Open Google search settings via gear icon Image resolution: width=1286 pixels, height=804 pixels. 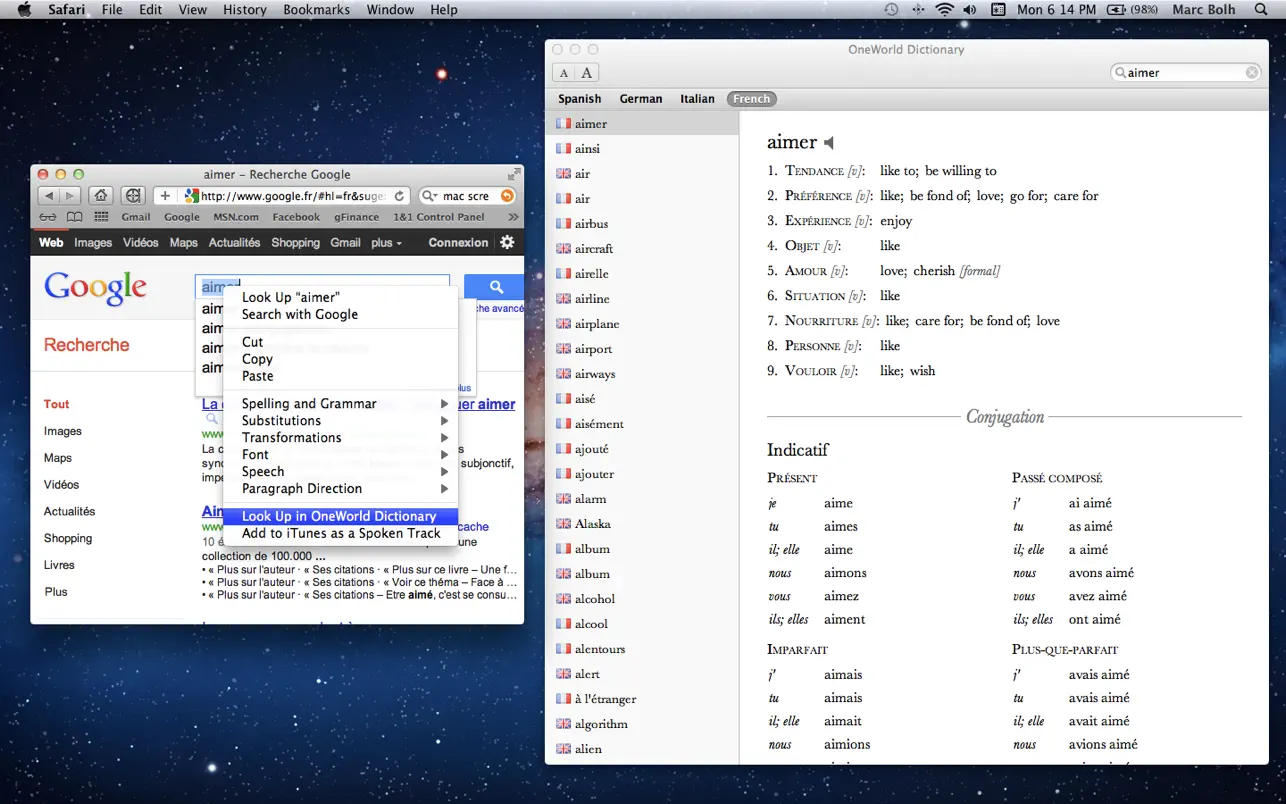click(508, 242)
